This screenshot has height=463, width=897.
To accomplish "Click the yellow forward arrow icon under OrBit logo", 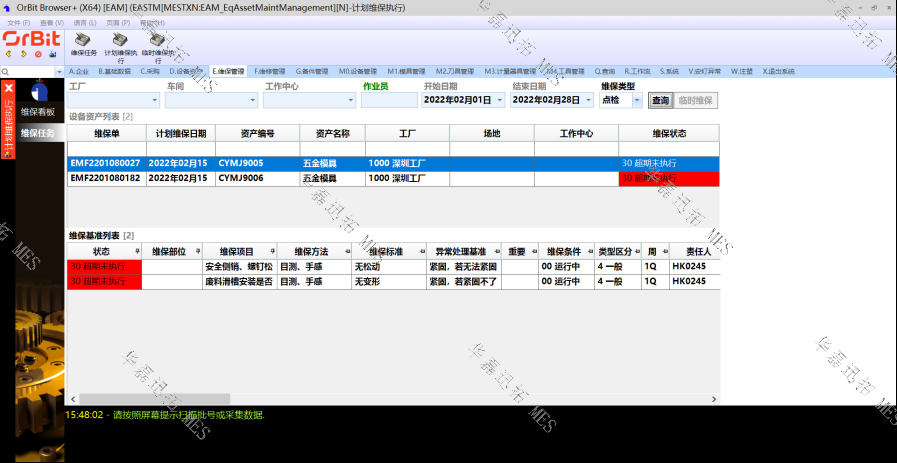I will (x=23, y=54).
